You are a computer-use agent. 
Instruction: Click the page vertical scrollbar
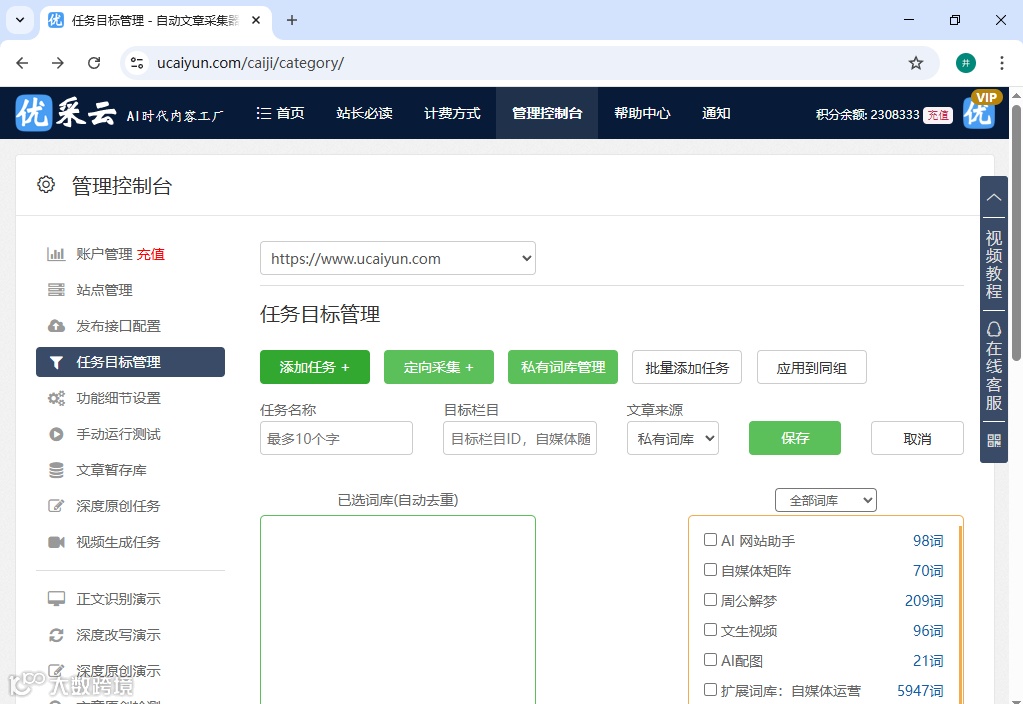tap(1016, 233)
